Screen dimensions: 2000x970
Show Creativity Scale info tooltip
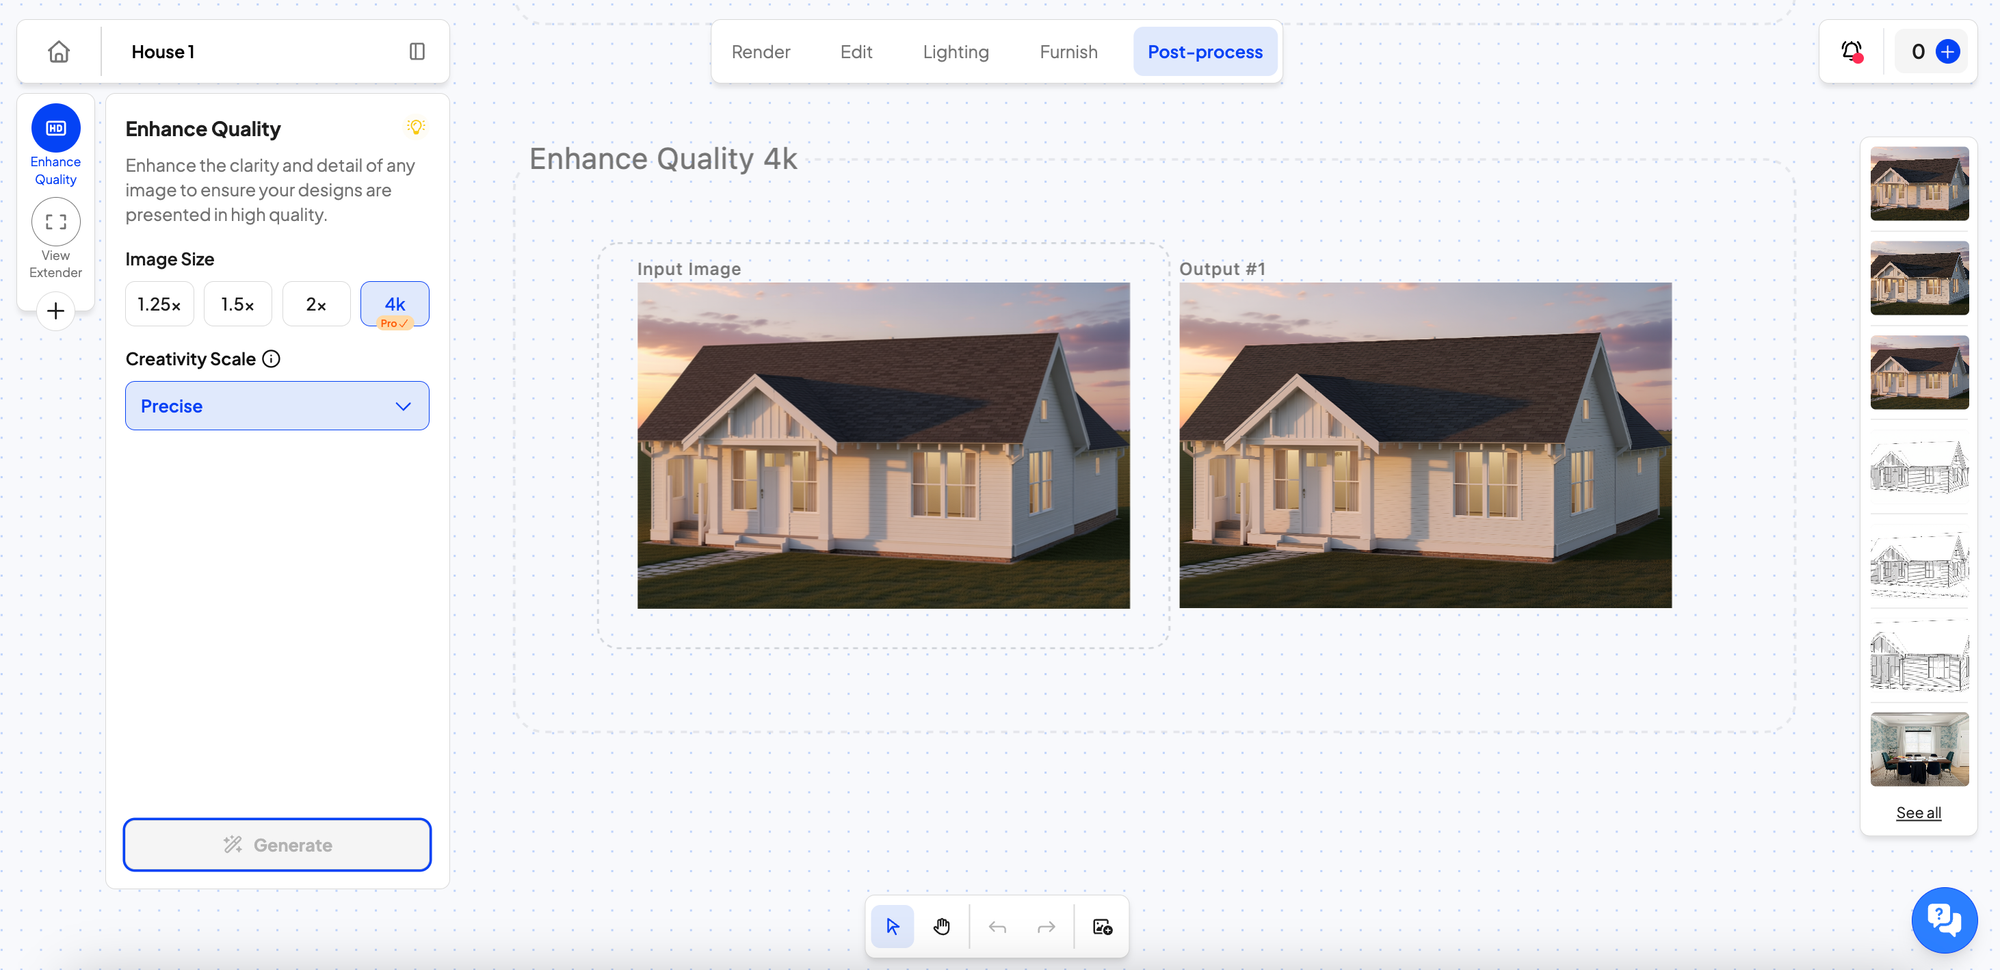click(x=271, y=359)
